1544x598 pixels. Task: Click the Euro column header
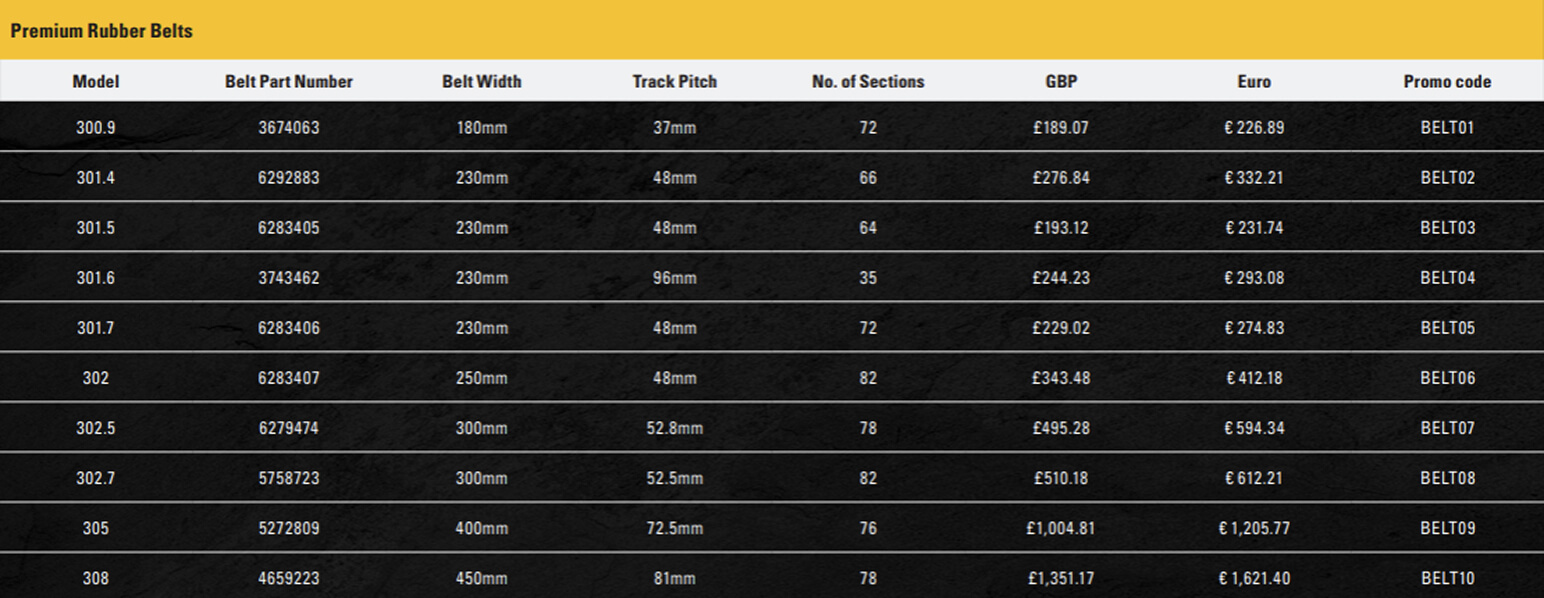(1254, 82)
